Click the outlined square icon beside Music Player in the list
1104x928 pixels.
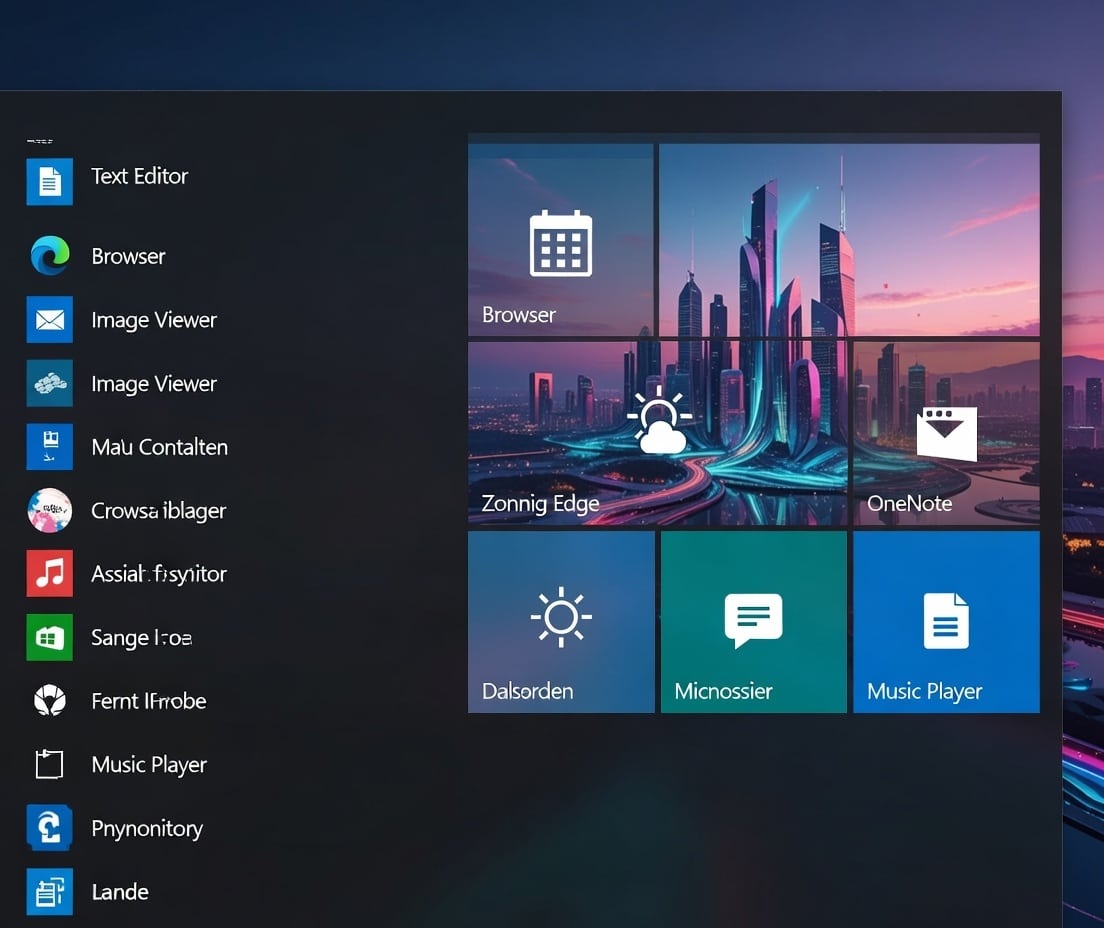point(49,764)
